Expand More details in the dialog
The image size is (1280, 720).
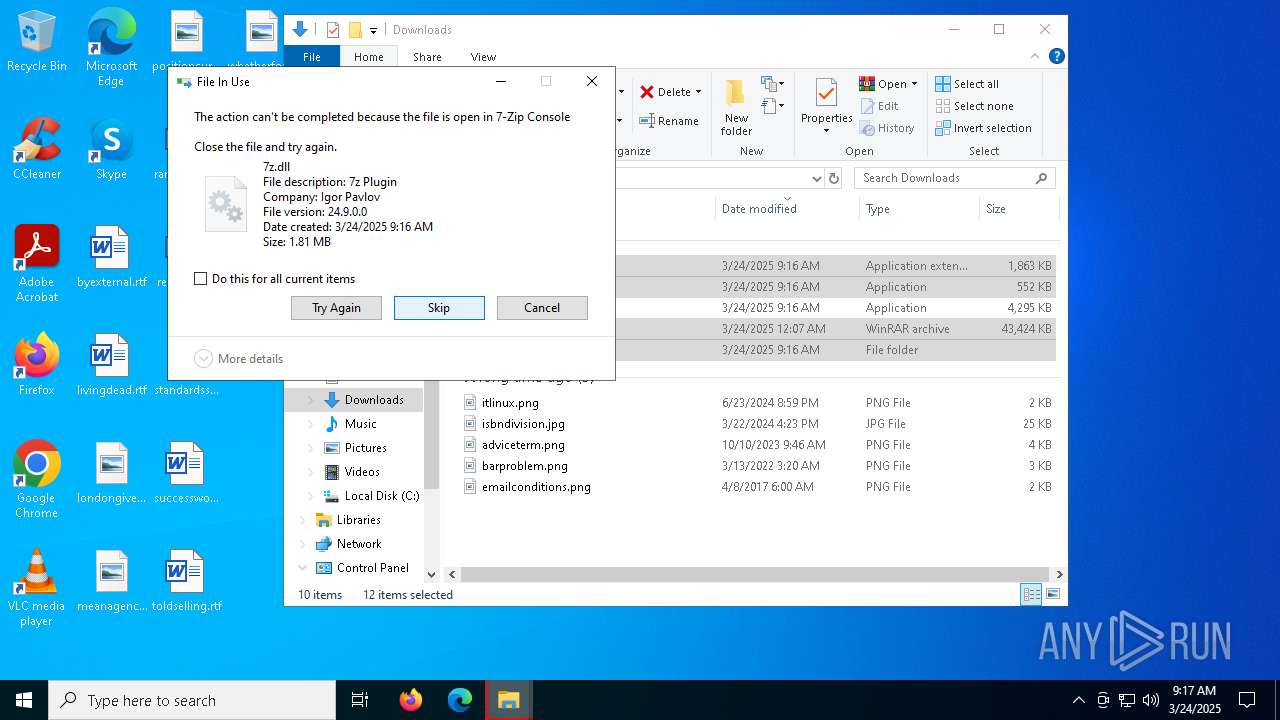point(239,359)
